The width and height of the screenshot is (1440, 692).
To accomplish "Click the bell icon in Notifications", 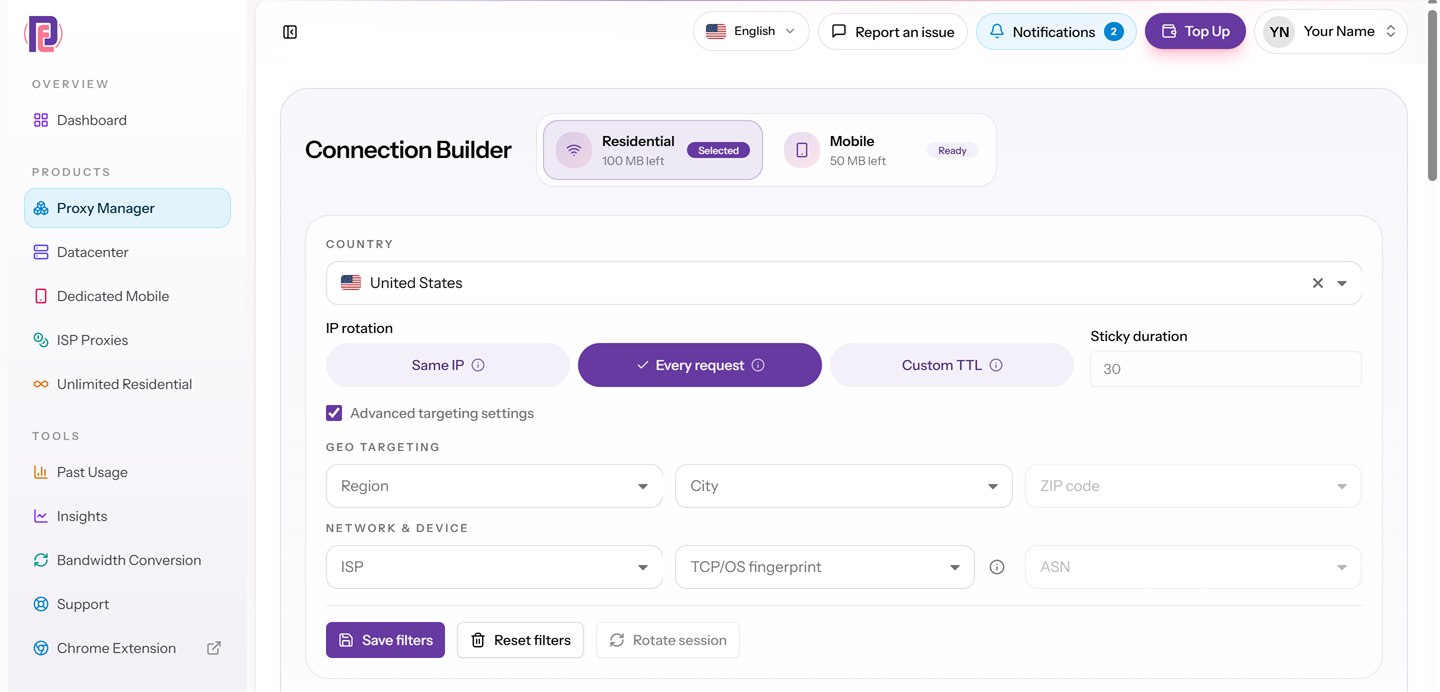I will tap(997, 31).
